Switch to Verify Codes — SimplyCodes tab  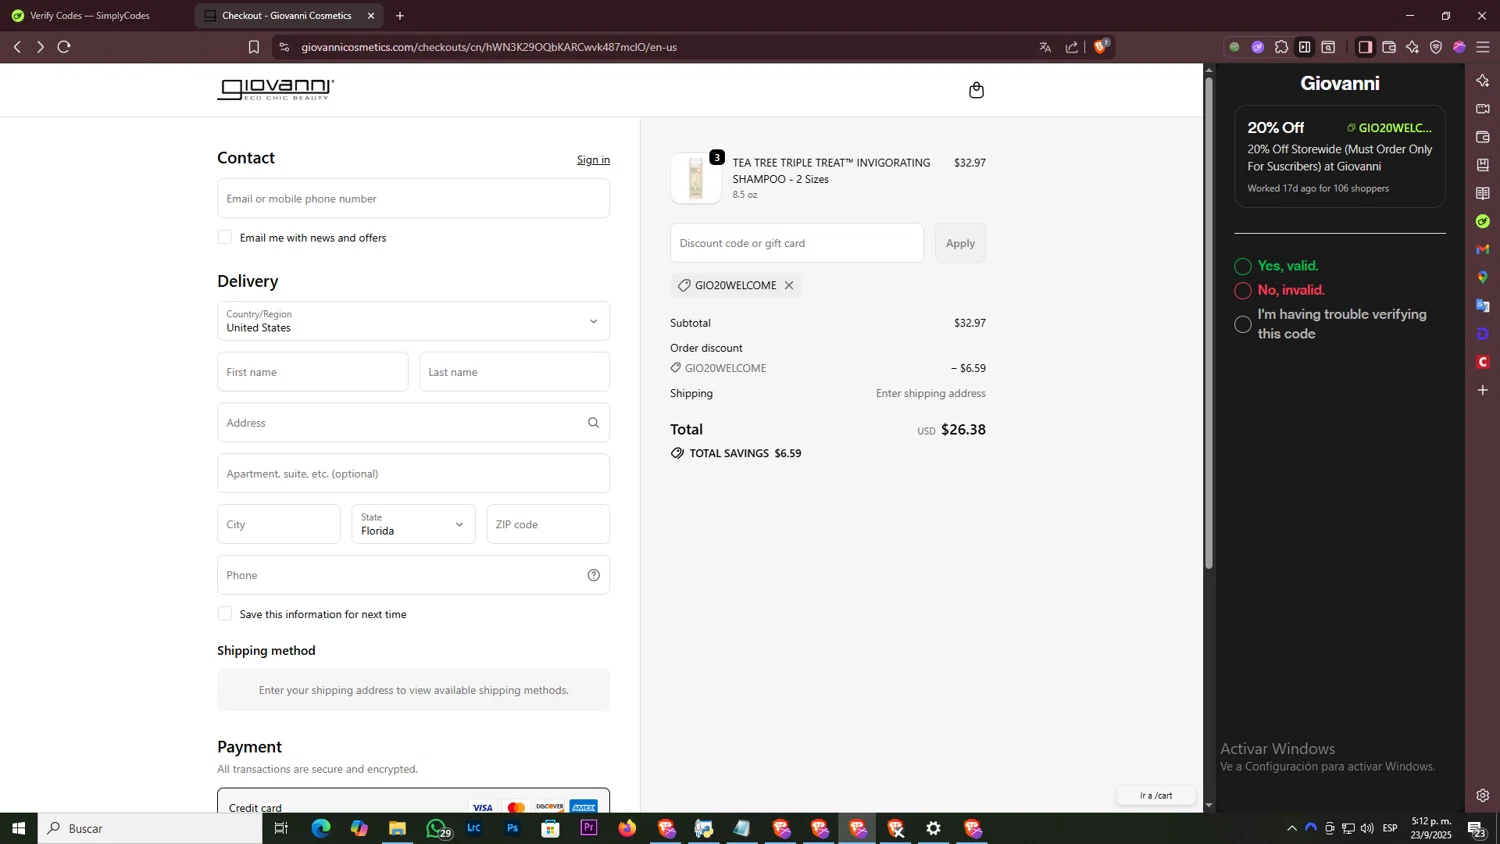point(90,16)
